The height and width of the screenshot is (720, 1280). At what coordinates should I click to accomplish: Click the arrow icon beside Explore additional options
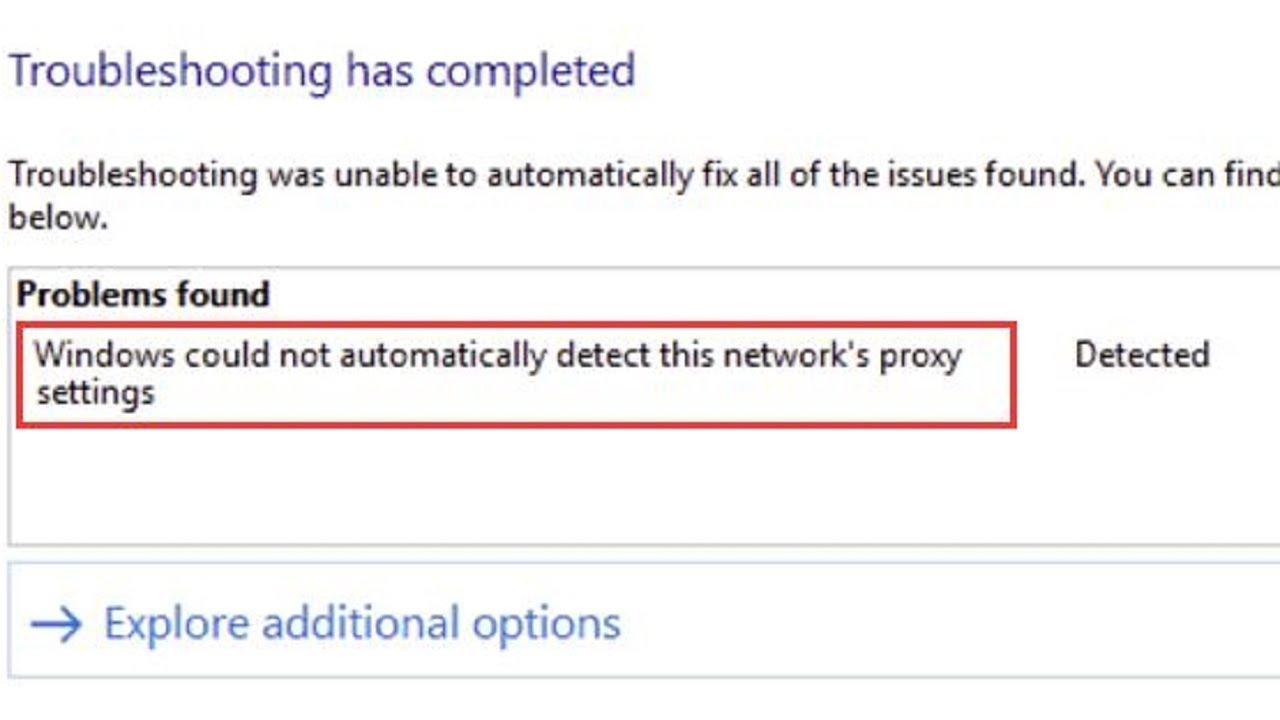56,625
